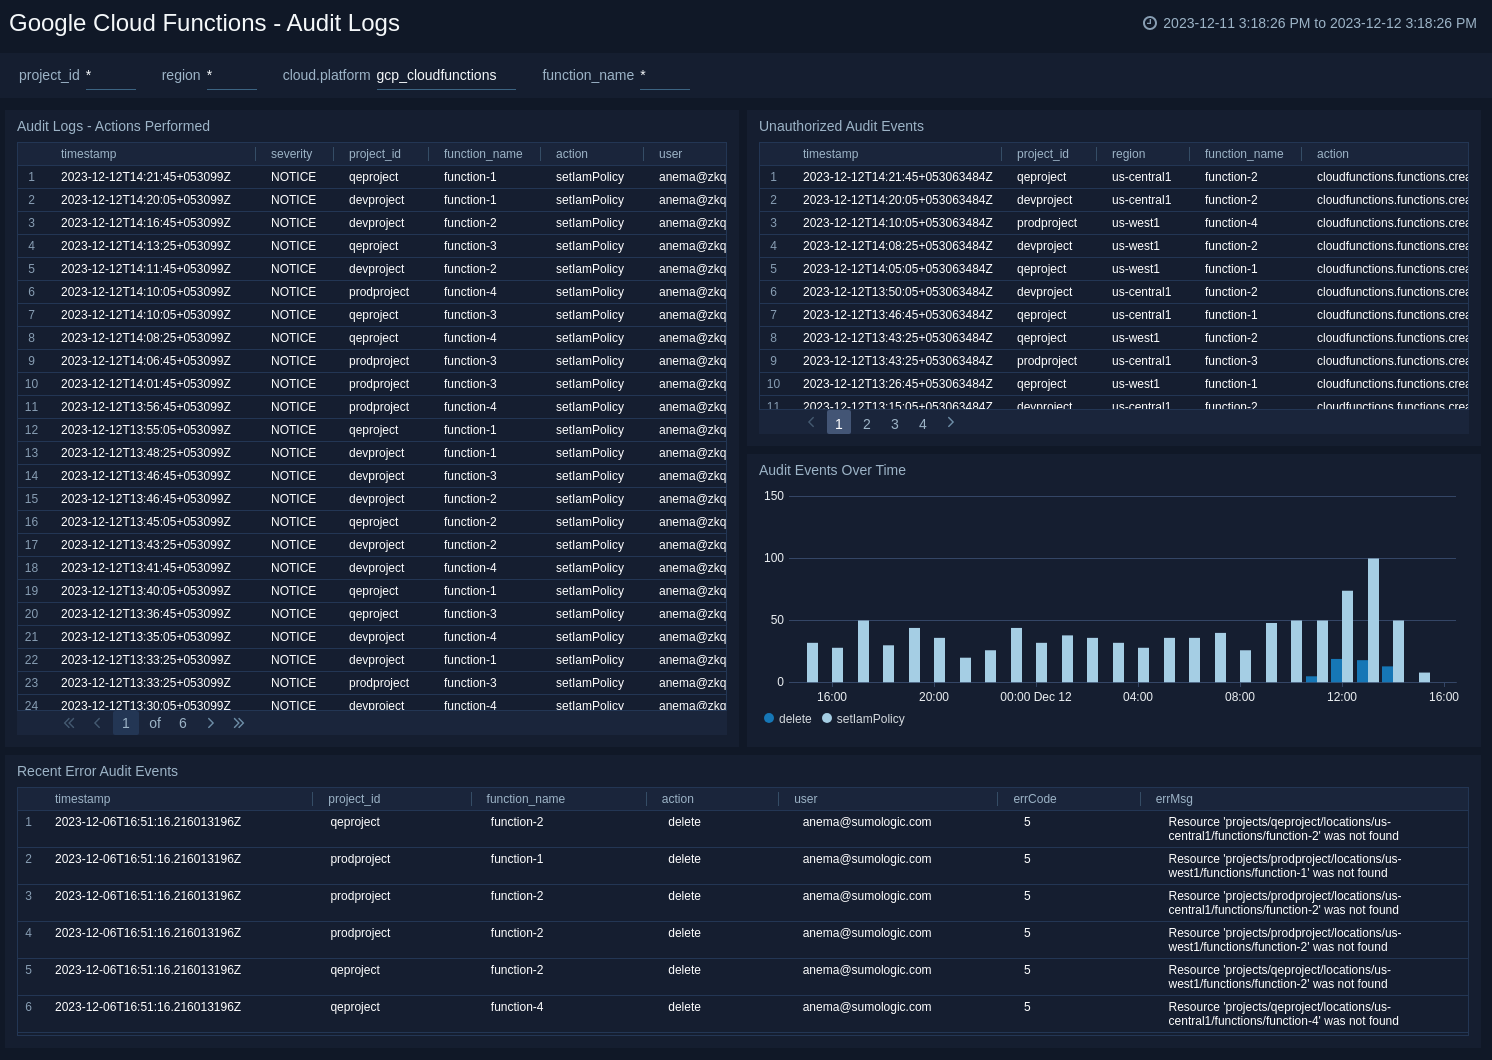Click function-3 in row 9 of Unauthorized Events
This screenshot has width=1492, height=1060.
tap(1231, 361)
